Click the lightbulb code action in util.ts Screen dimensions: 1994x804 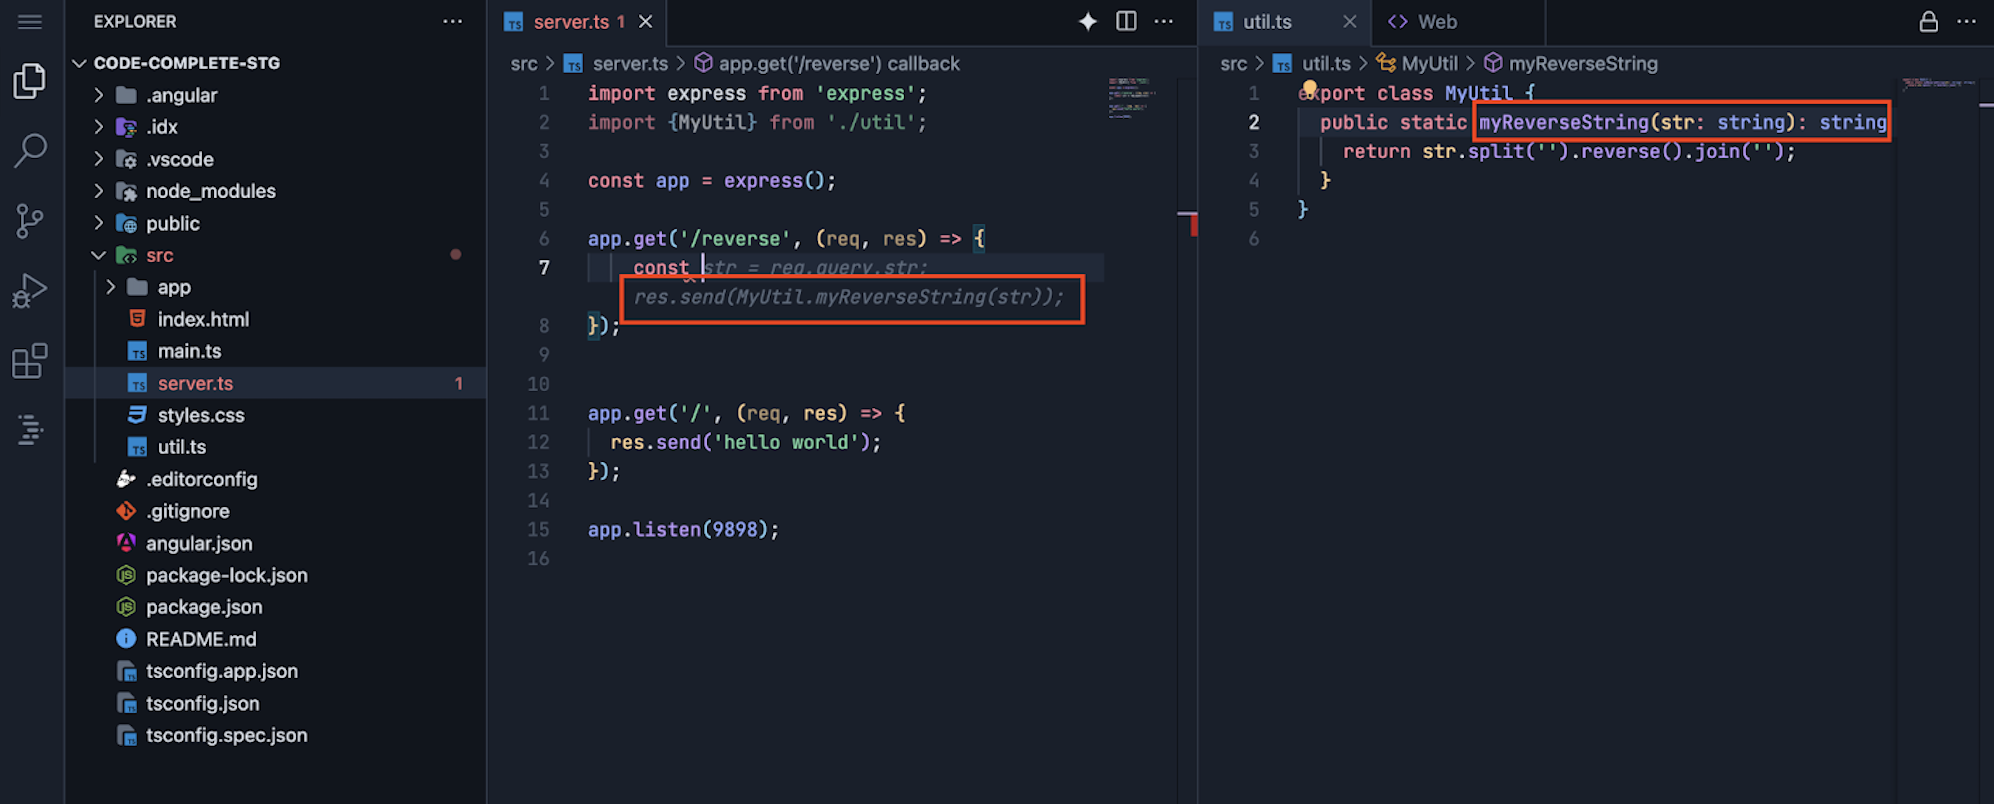click(1309, 89)
